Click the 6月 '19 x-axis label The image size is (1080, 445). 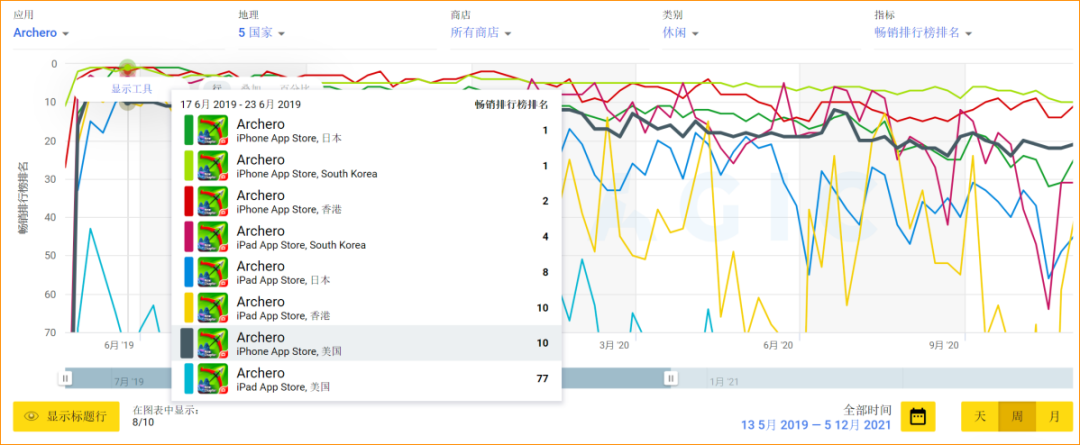(x=118, y=344)
